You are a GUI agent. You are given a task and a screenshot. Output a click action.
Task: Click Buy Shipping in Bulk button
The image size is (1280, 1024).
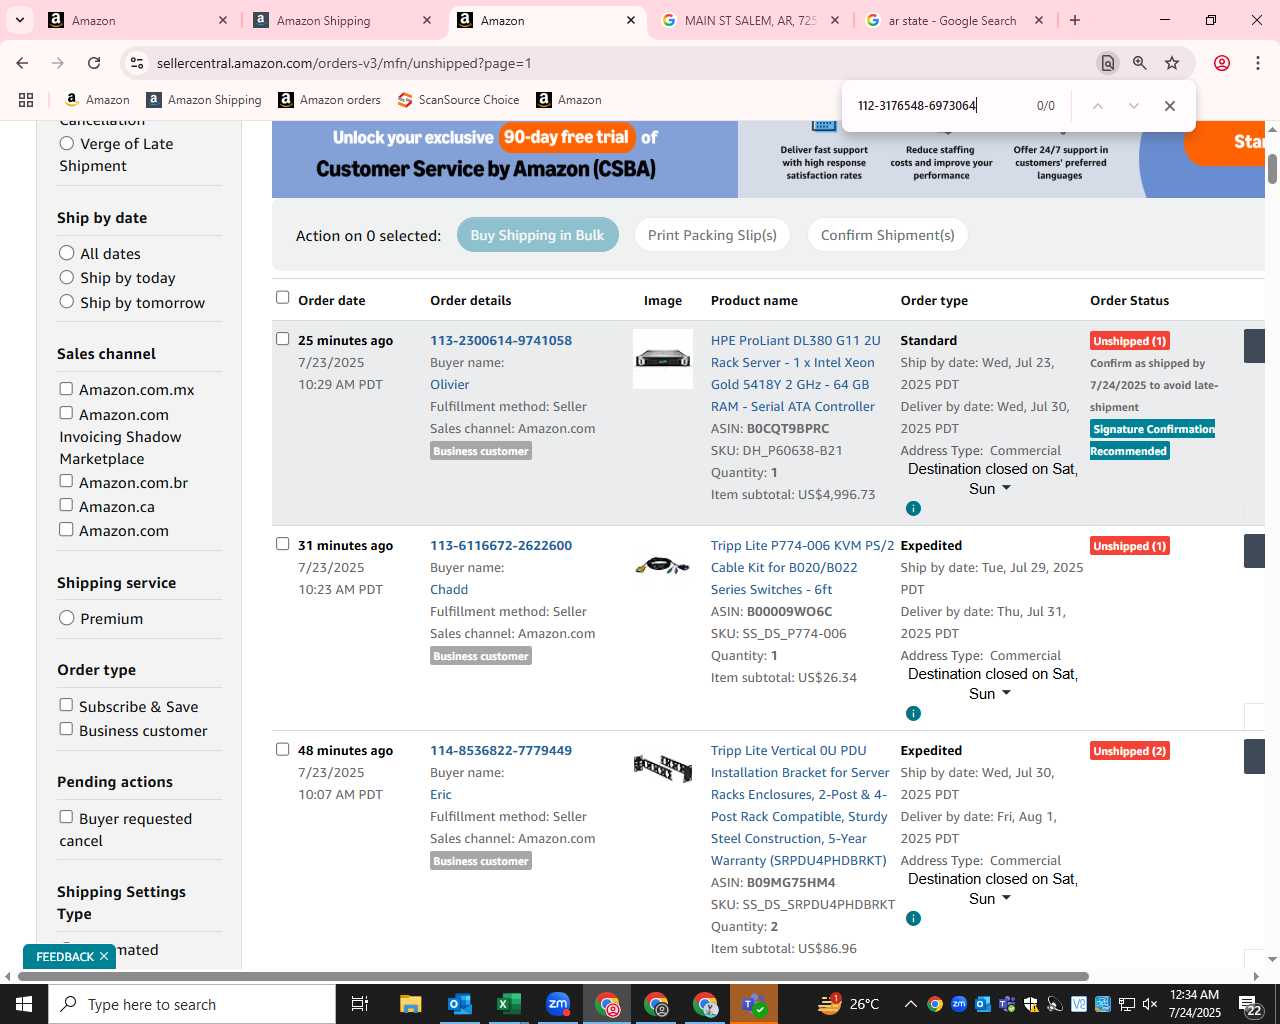tap(538, 235)
